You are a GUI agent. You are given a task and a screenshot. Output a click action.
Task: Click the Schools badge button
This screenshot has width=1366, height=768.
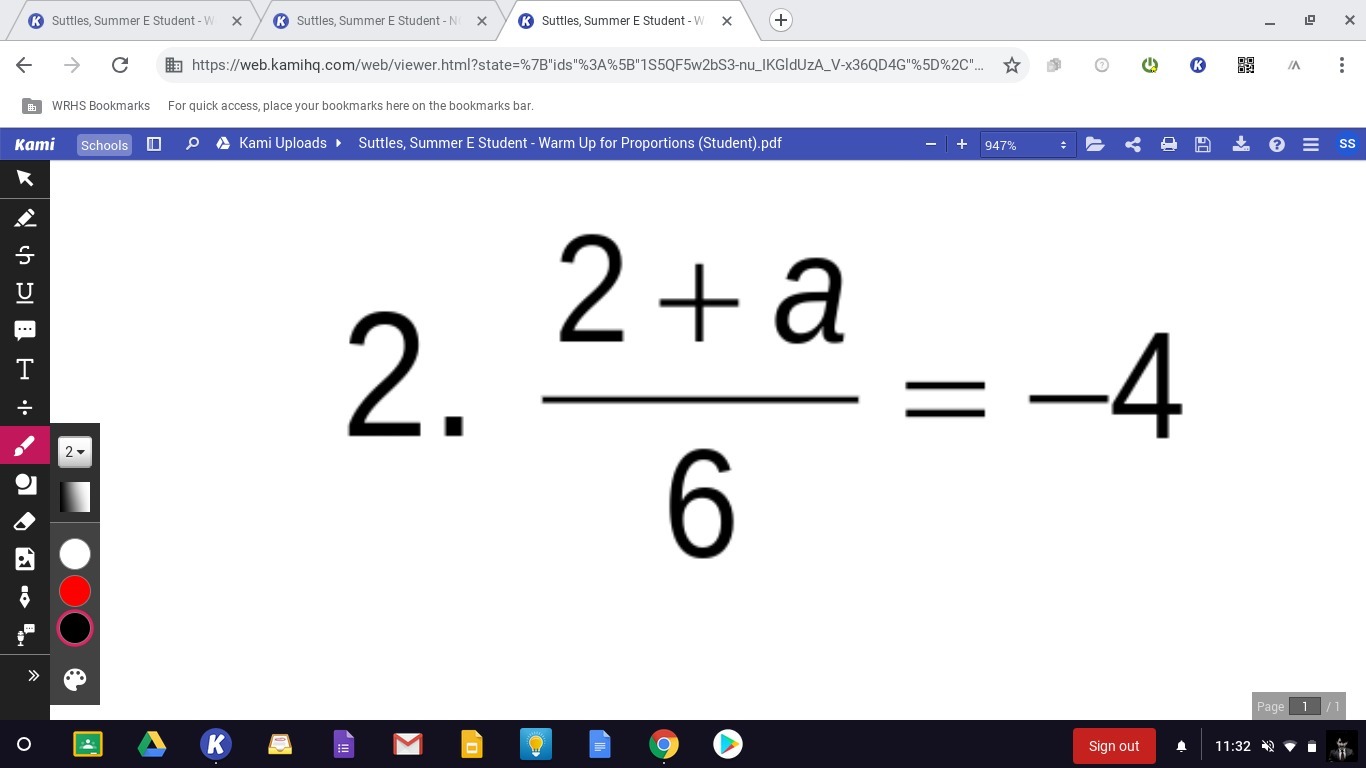click(104, 145)
